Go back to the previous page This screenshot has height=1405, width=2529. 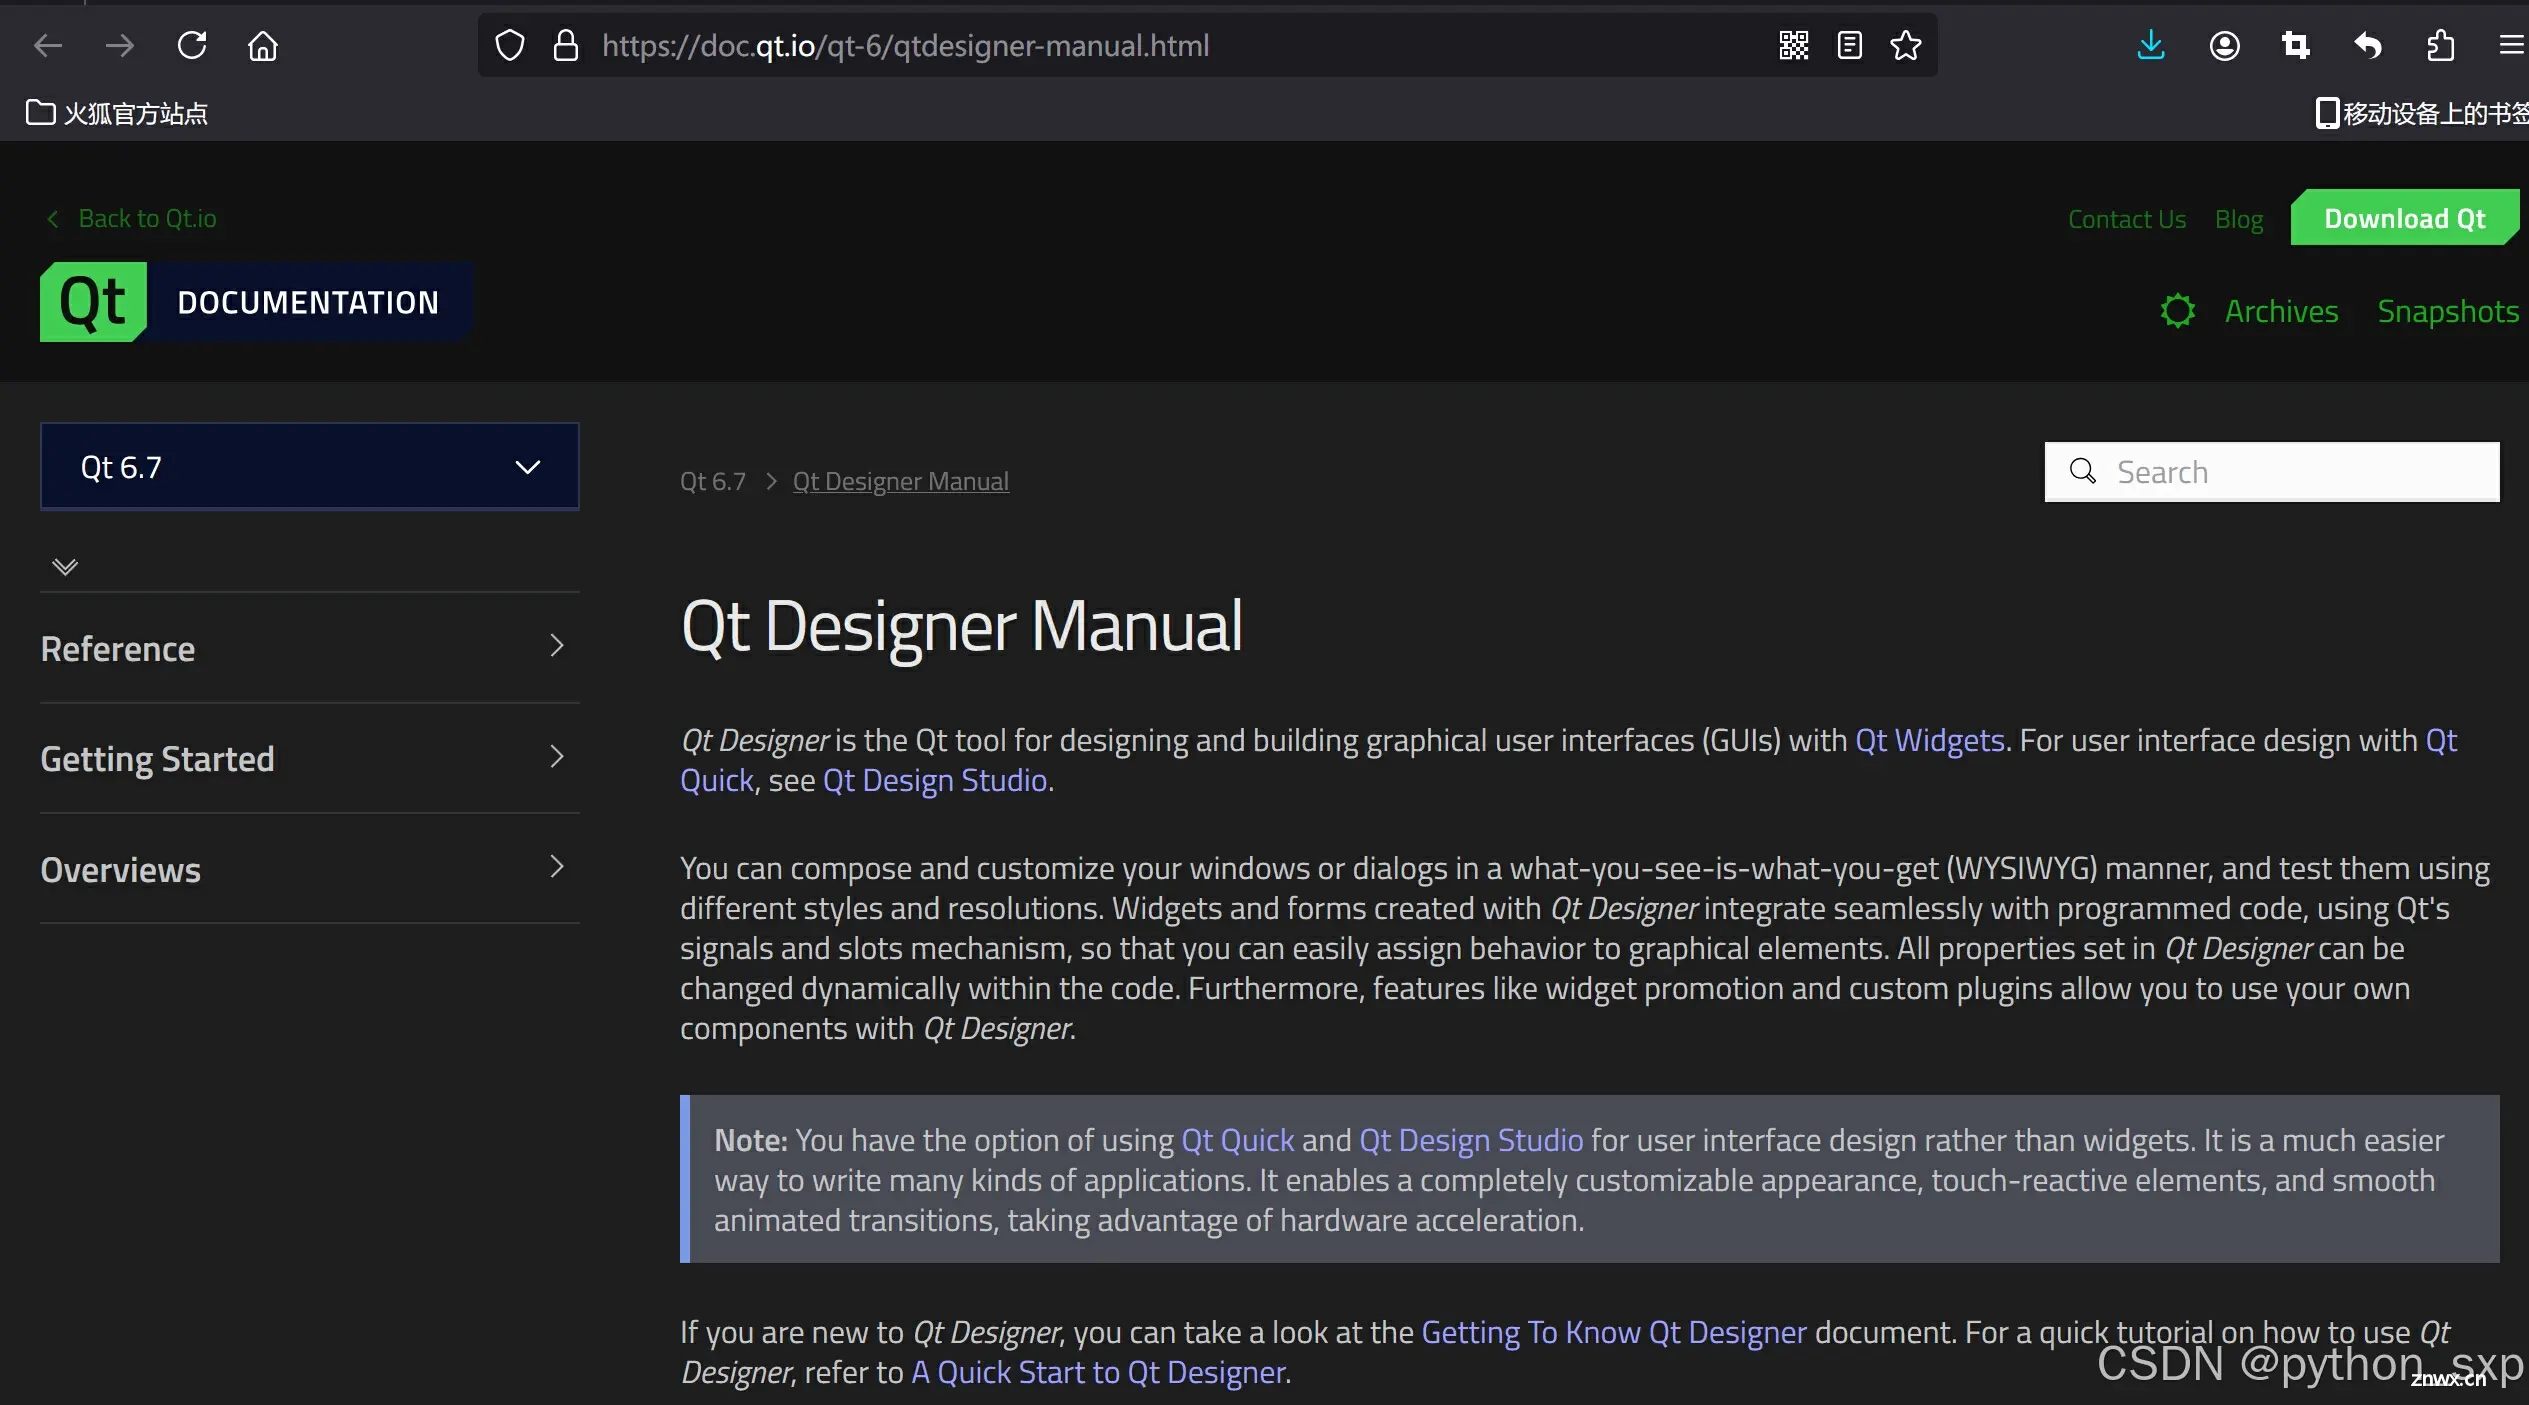(x=48, y=45)
